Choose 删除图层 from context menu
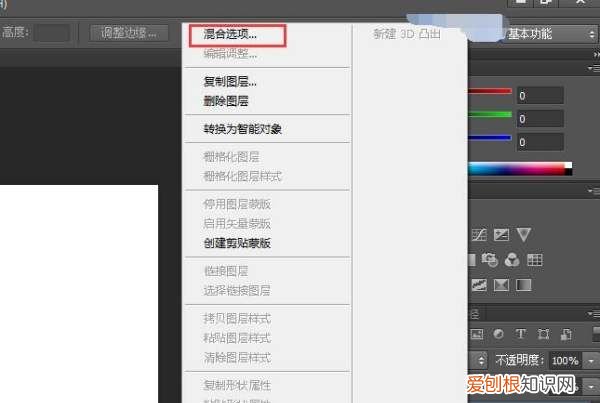Image resolution: width=600 pixels, height=403 pixels. click(227, 101)
